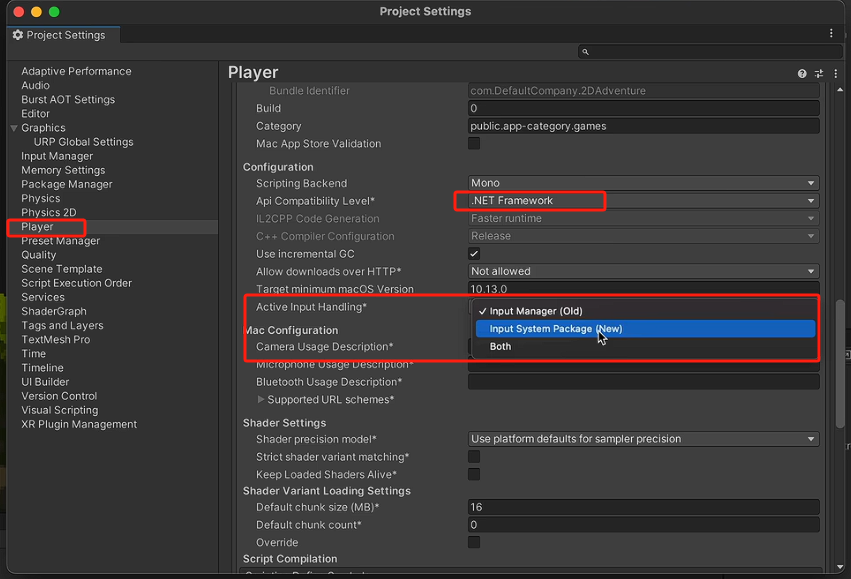The width and height of the screenshot is (851, 579).
Task: Select XR Plugin Management category
Action: (x=79, y=424)
